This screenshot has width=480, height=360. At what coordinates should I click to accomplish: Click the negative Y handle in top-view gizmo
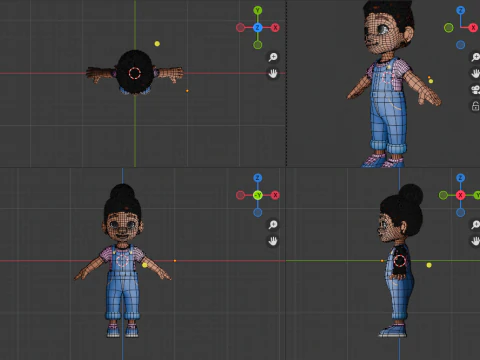(x=257, y=45)
